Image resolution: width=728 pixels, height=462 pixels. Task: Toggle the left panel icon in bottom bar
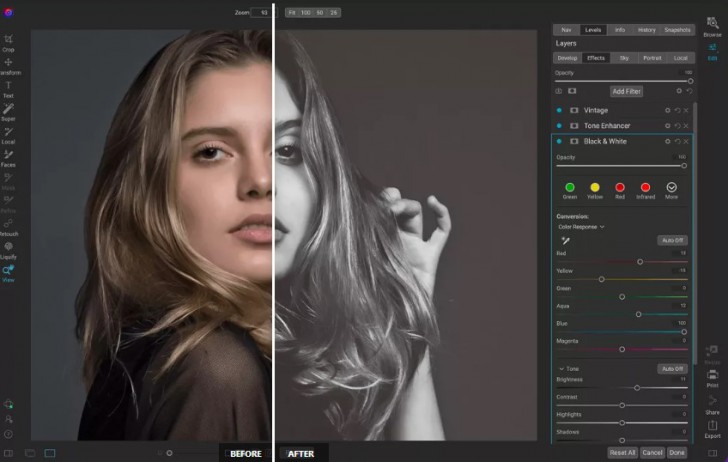coord(8,453)
